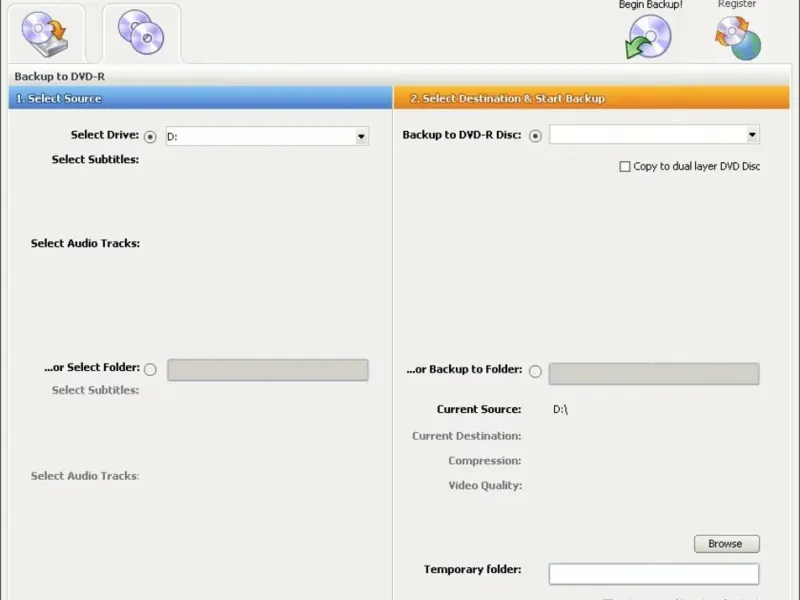The width and height of the screenshot is (800, 600).
Task: Click the backup destination folder field
Action: click(654, 373)
